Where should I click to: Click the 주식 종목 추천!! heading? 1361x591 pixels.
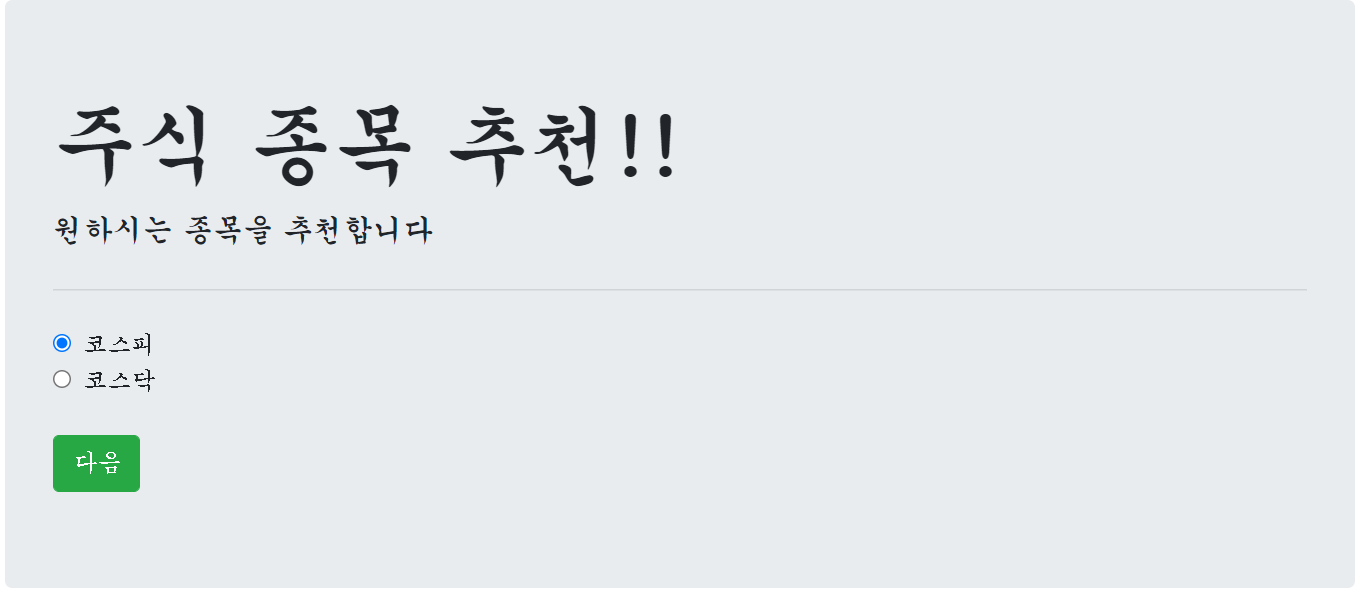[x=367, y=145]
